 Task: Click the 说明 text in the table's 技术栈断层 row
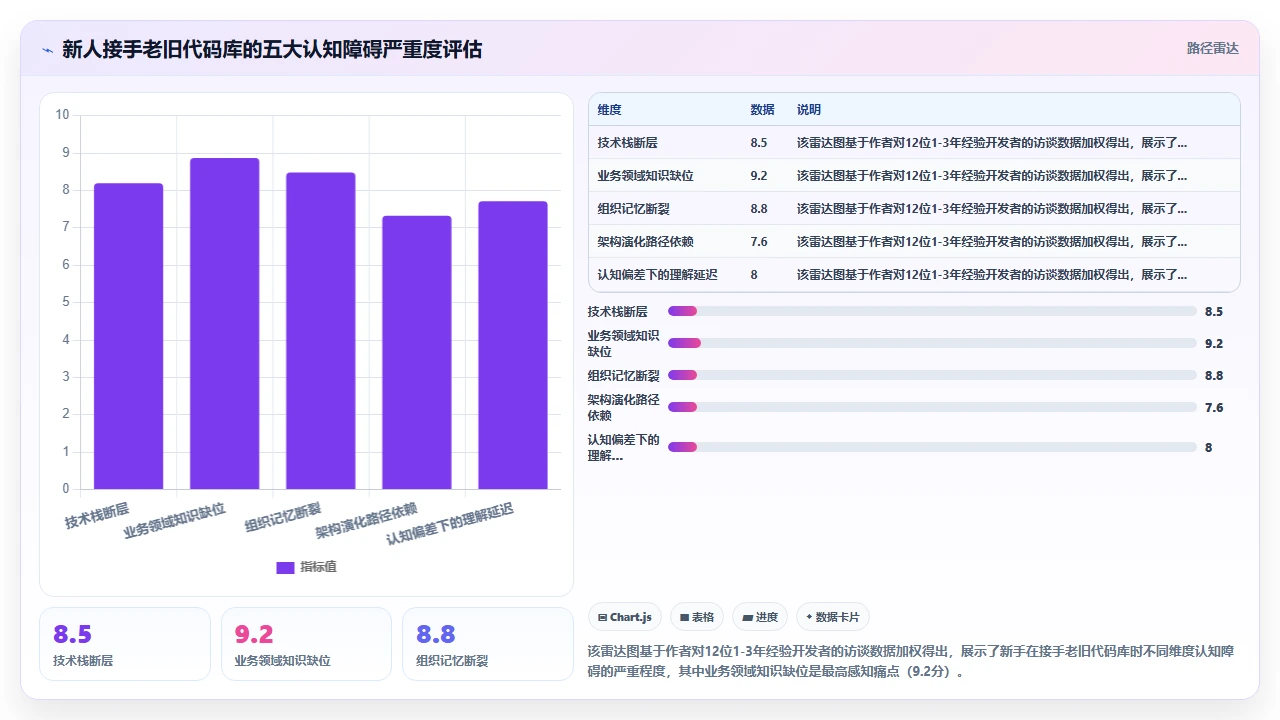(992, 143)
